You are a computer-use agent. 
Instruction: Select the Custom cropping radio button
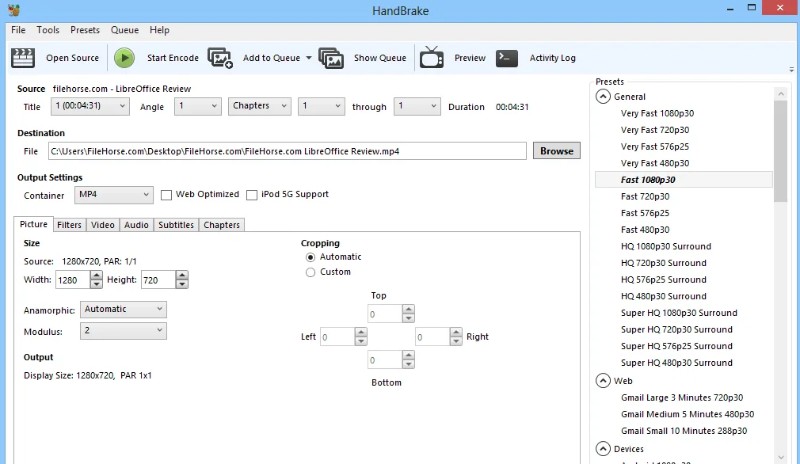coord(310,272)
